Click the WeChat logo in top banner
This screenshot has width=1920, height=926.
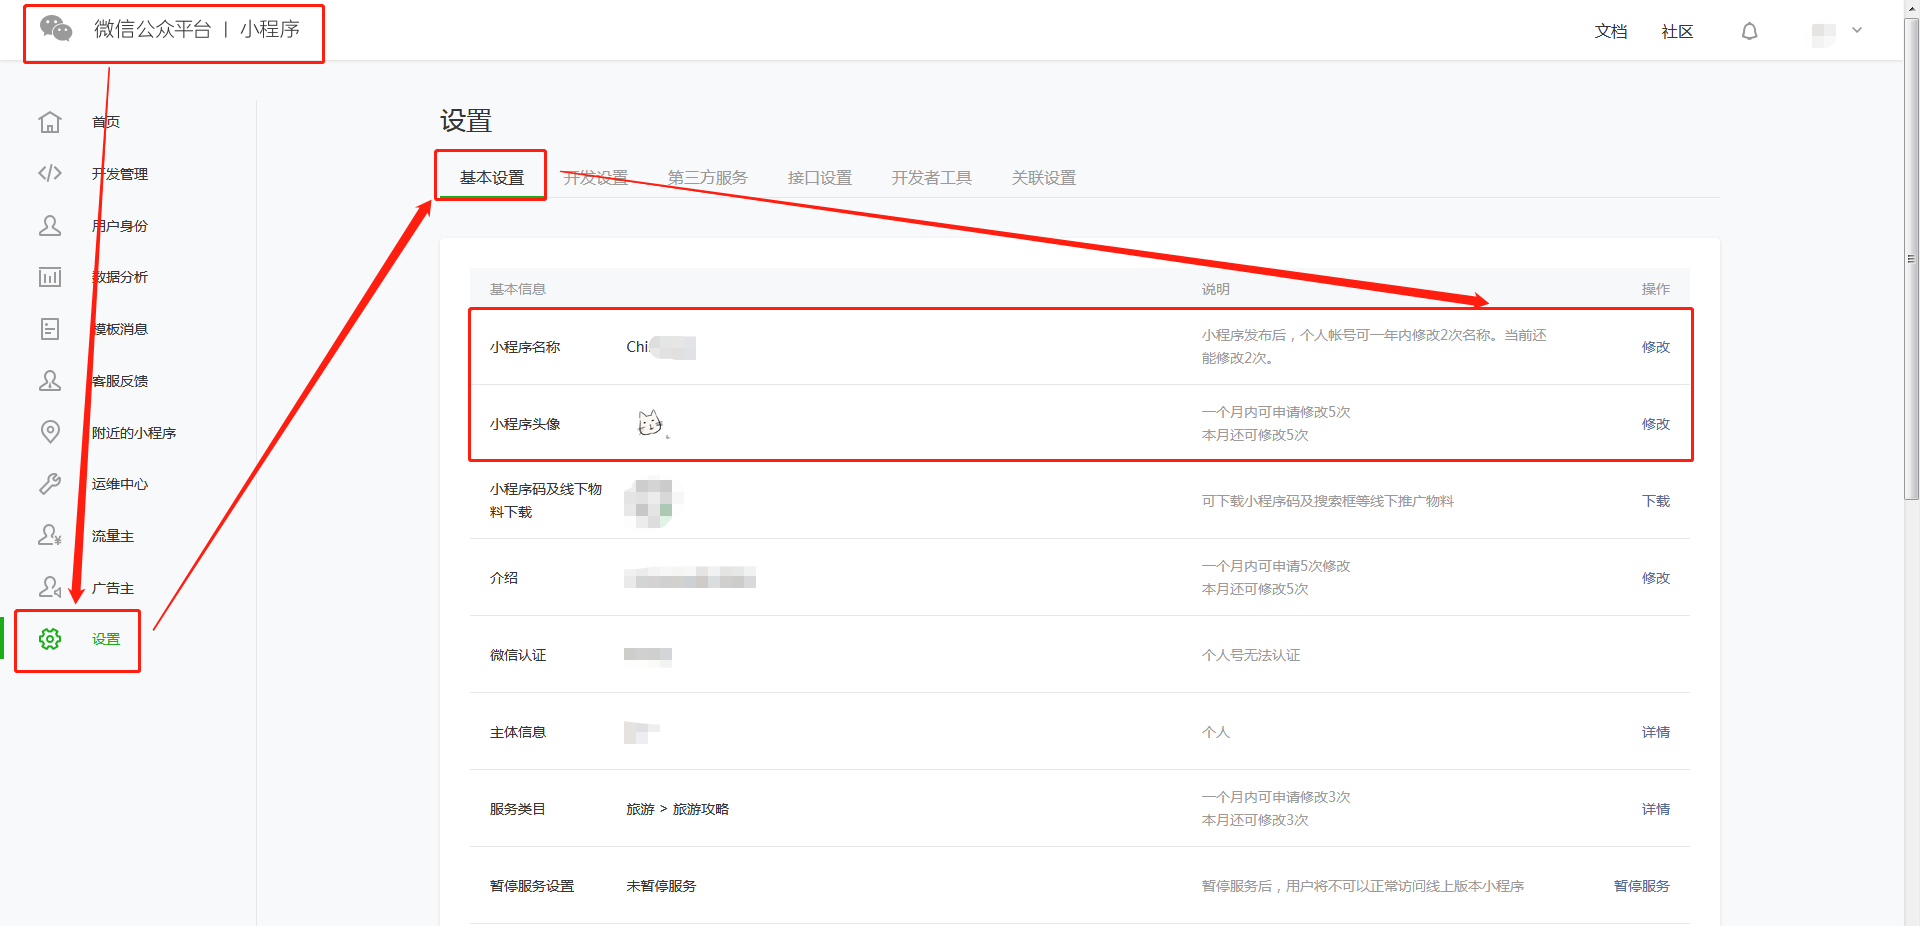pyautogui.click(x=56, y=30)
